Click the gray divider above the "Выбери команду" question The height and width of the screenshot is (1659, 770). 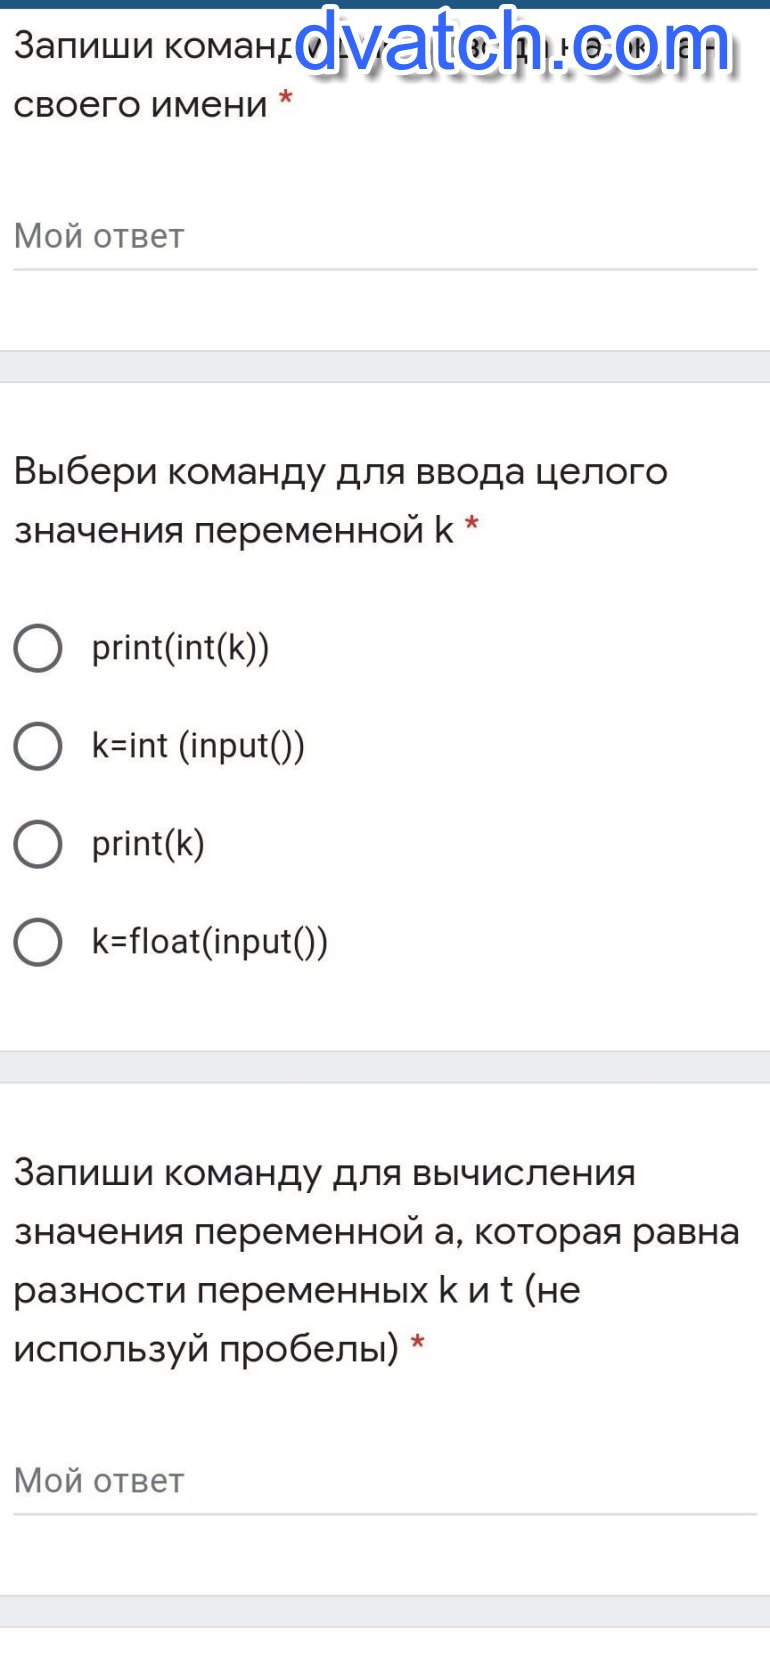pos(385,366)
